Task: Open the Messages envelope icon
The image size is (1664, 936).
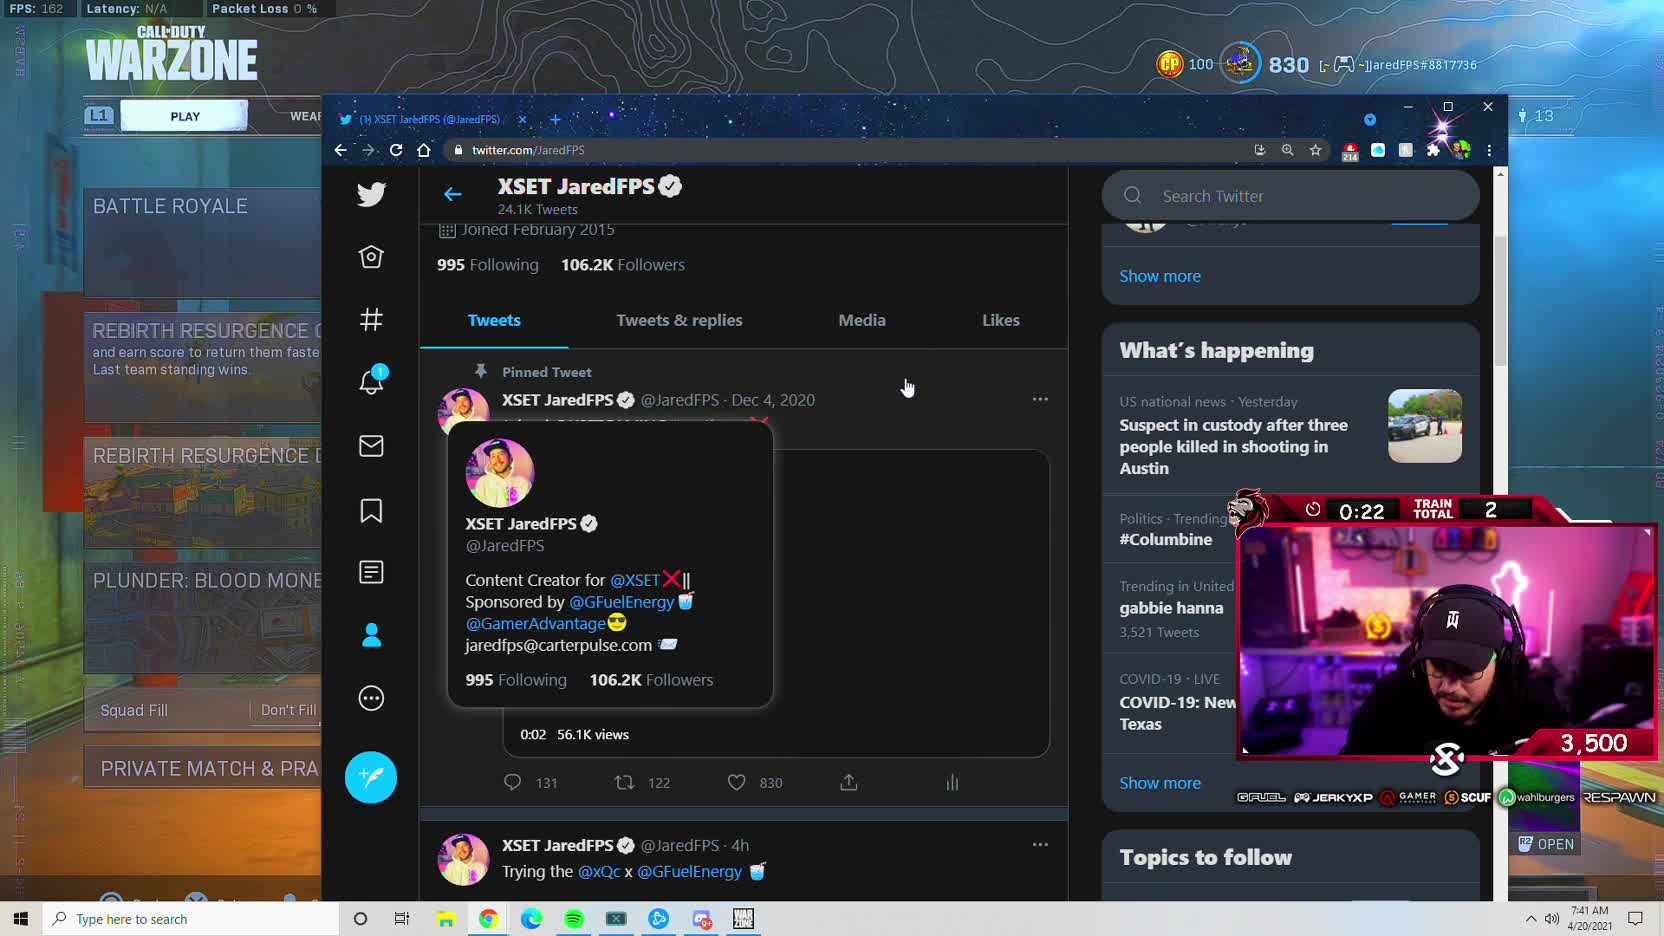Action: click(x=371, y=446)
